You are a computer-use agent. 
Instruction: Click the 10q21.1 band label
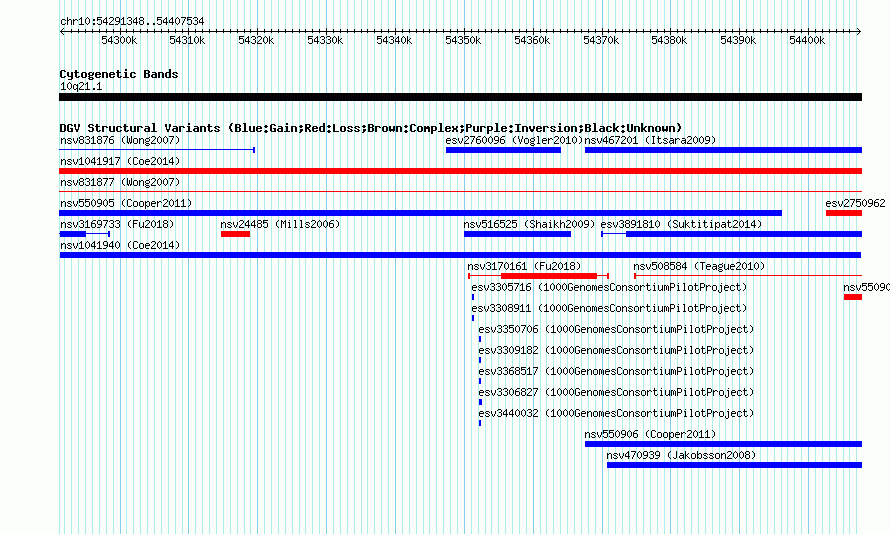tap(81, 86)
